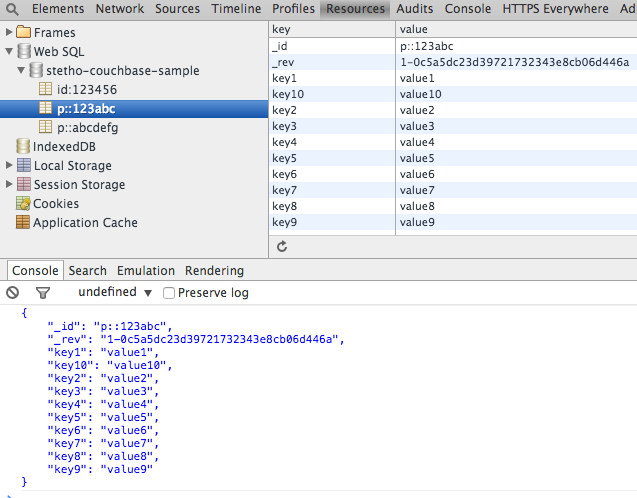Expand the Frames tree node
This screenshot has height=498, width=637.
tap(9, 32)
